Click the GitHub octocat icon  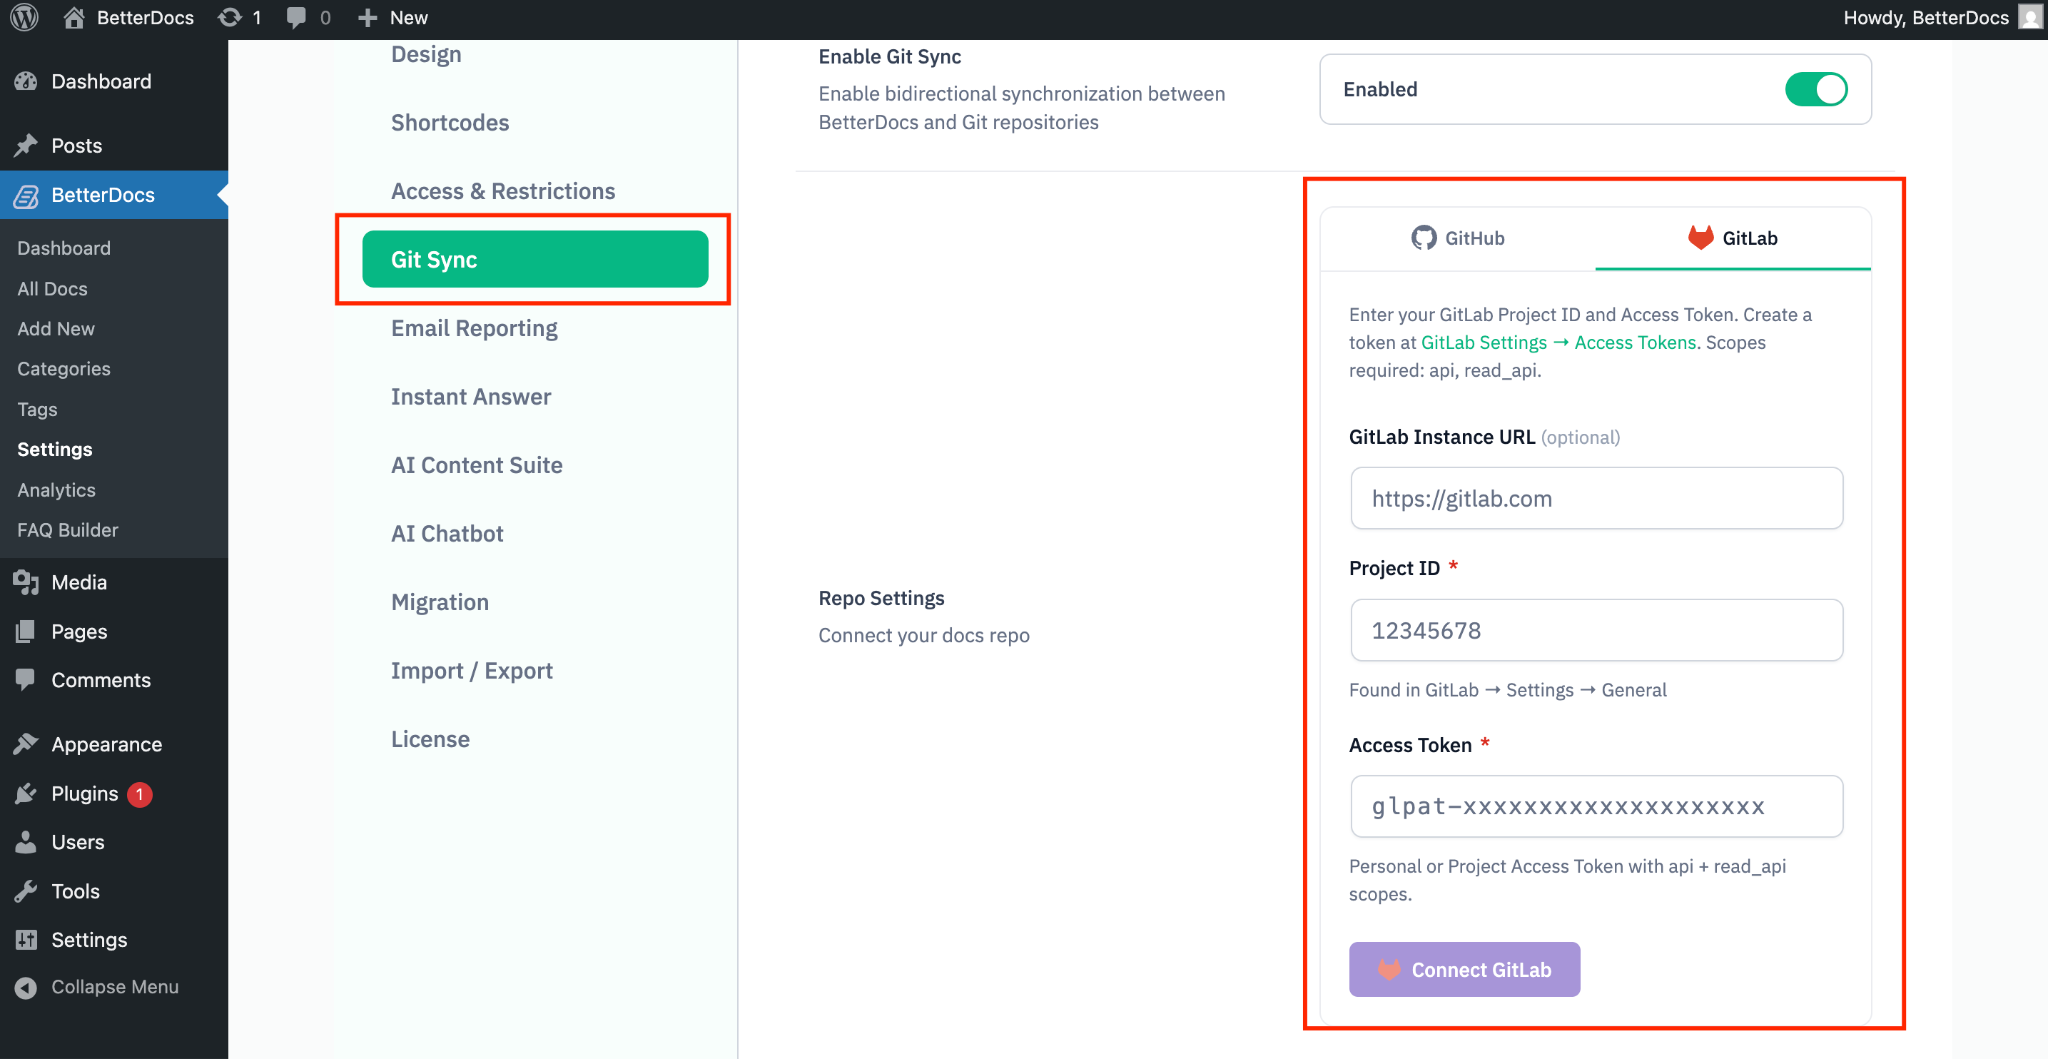1424,238
